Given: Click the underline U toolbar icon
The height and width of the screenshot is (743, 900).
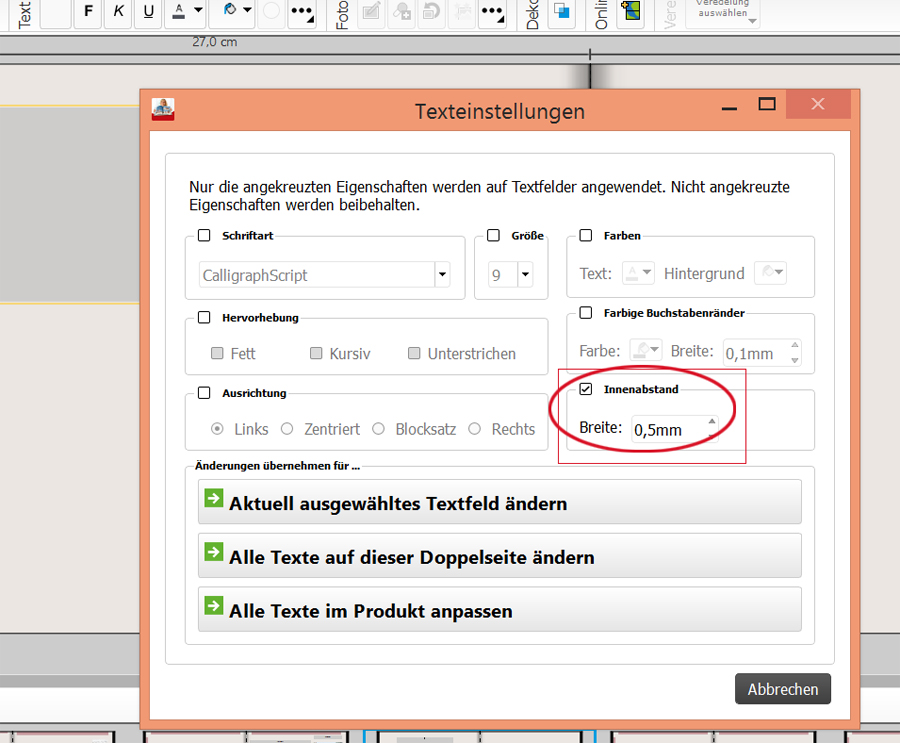Looking at the screenshot, I should click(149, 12).
